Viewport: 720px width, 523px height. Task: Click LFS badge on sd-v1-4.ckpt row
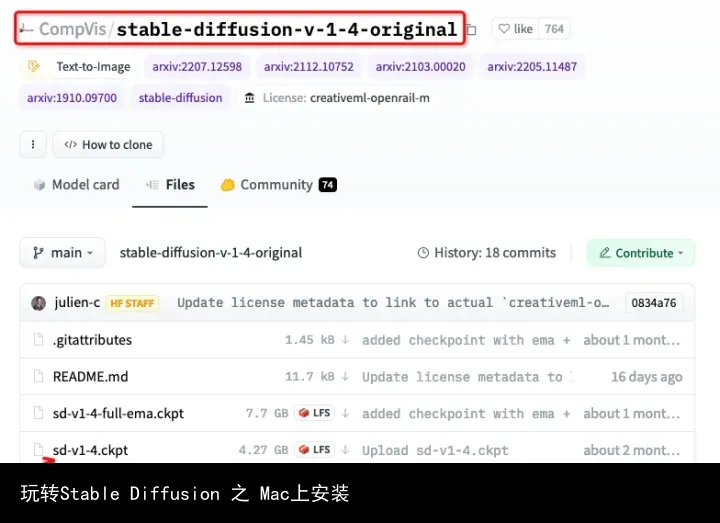315,450
